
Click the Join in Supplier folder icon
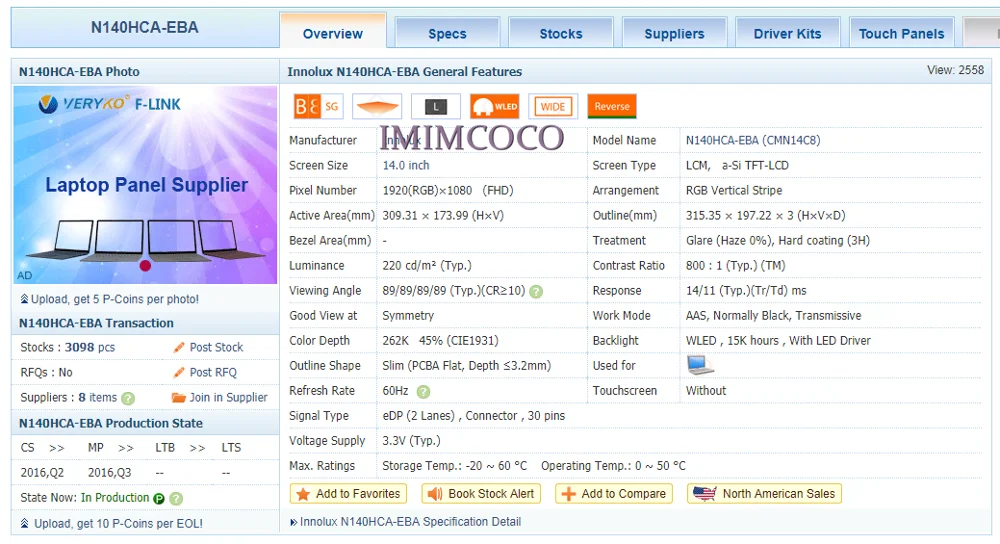pos(179,397)
